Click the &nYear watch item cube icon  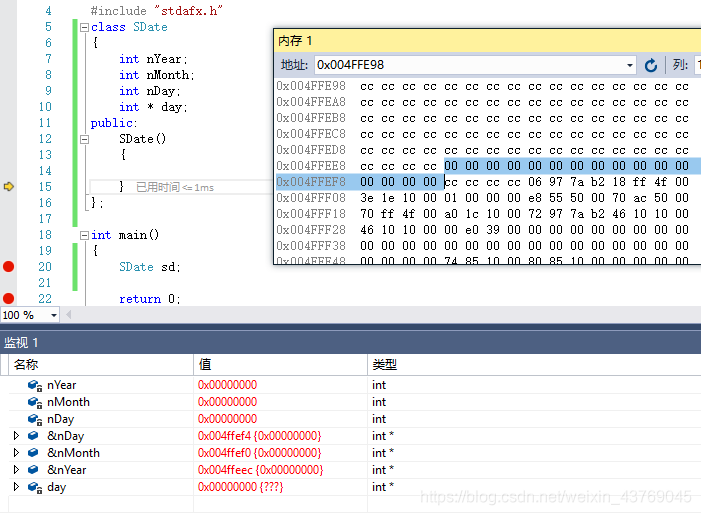pyautogui.click(x=33, y=469)
